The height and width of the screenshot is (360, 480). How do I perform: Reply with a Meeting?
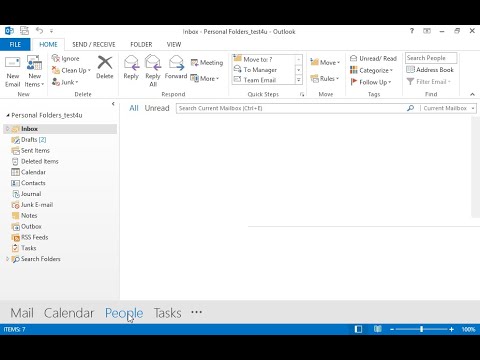click(207, 62)
